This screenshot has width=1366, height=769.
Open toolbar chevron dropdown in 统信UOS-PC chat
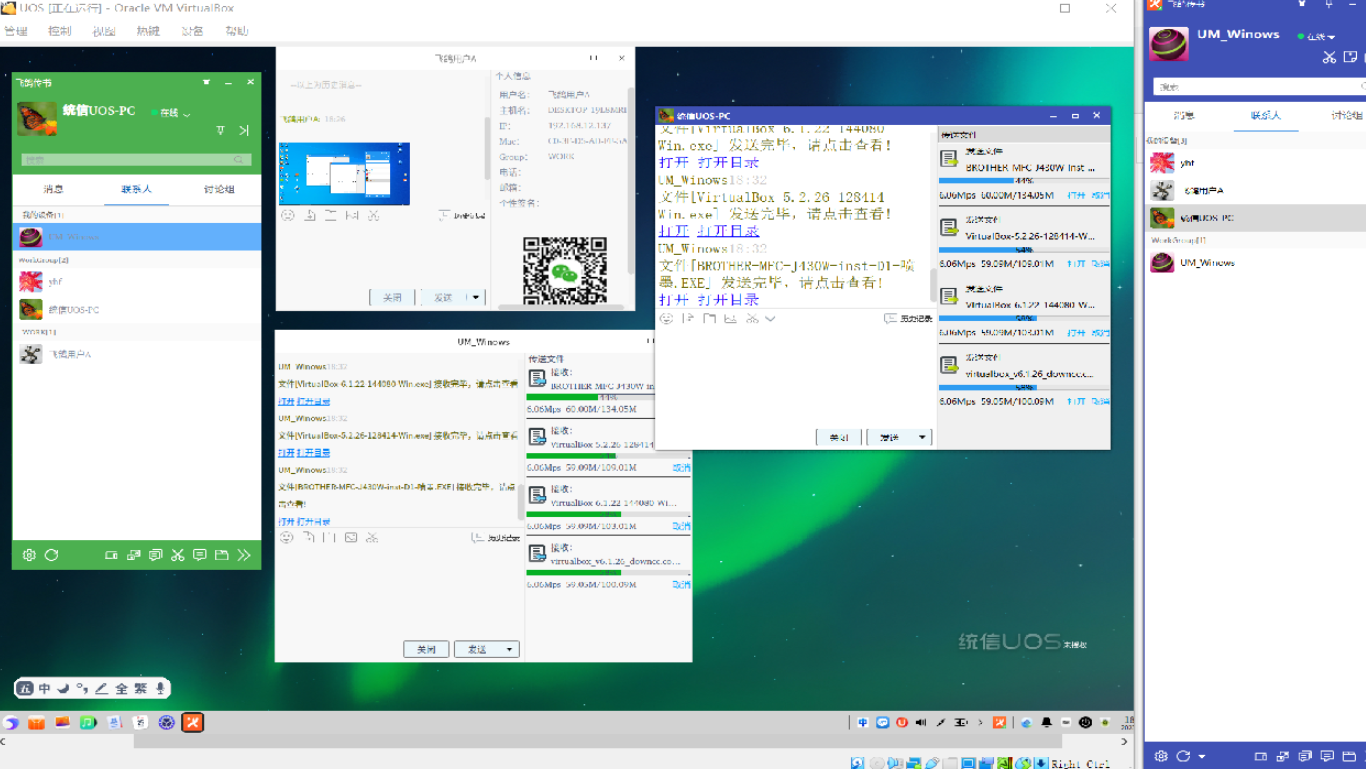pos(770,319)
